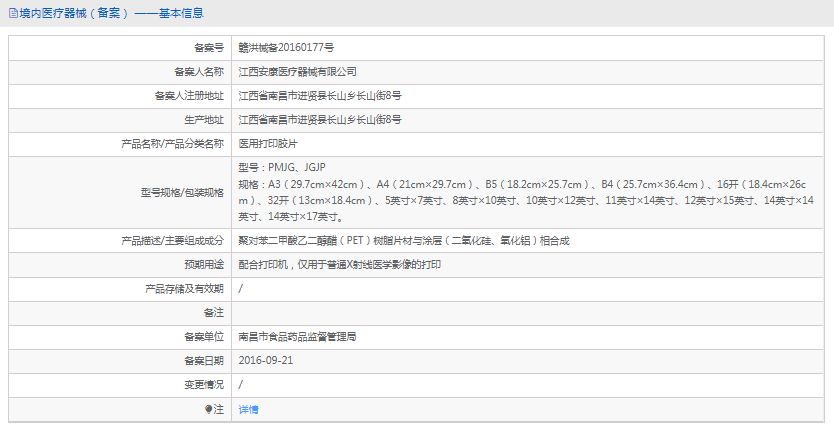Click the 产品存储及有效期 label
Viewport: 834px width, 431px height.
[185, 289]
